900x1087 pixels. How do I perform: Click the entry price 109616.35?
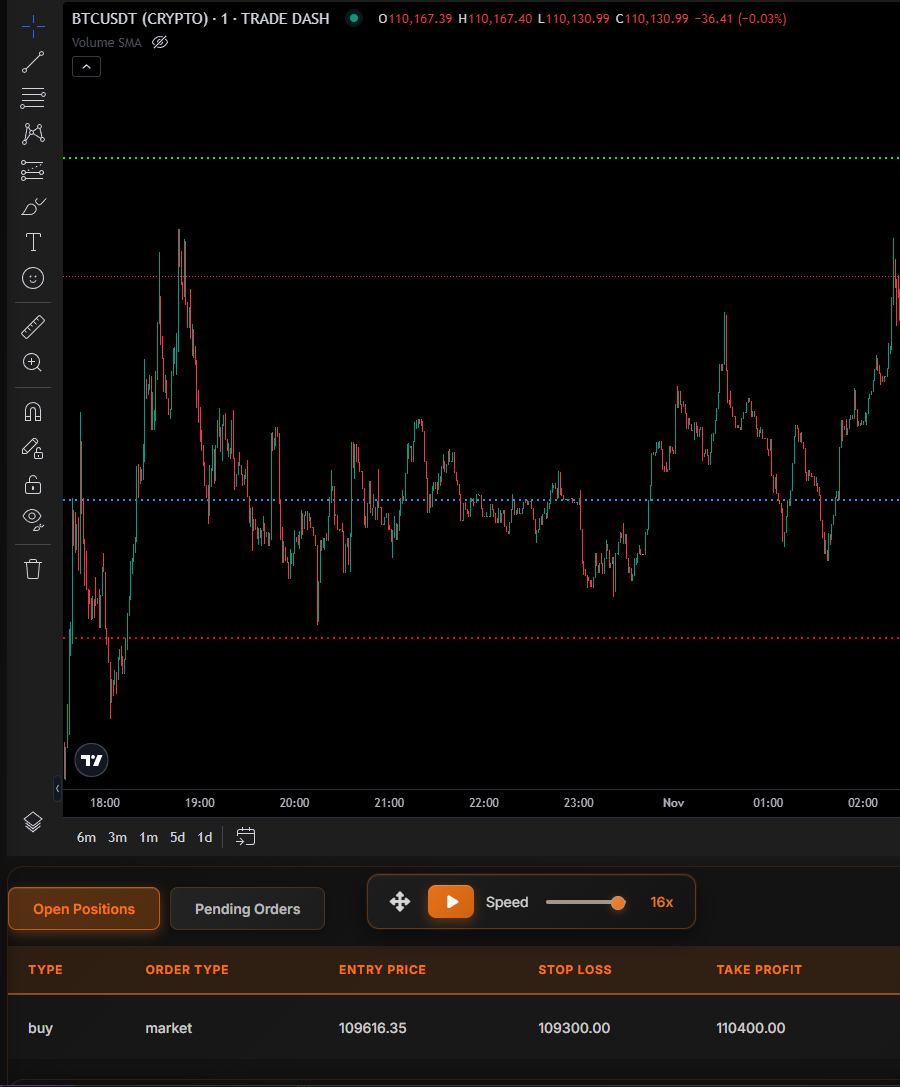pos(372,1028)
